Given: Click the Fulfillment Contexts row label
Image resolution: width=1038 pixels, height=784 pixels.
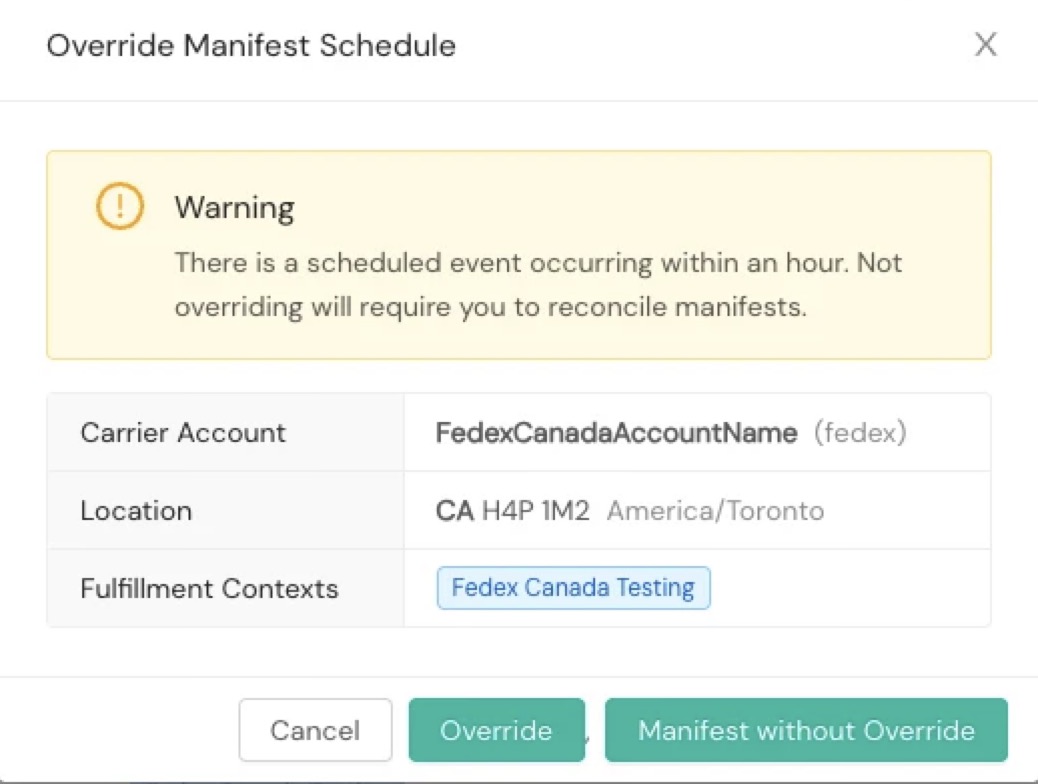Looking at the screenshot, I should (209, 588).
